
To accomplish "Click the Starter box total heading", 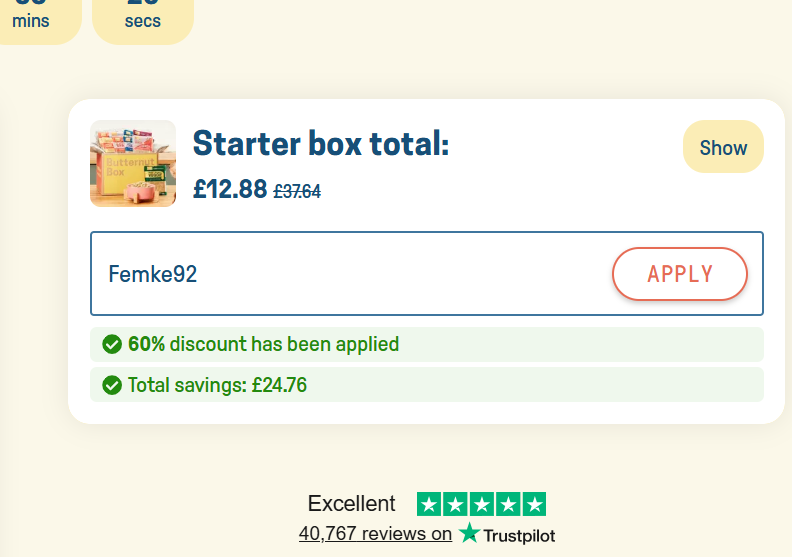I will click(x=321, y=144).
